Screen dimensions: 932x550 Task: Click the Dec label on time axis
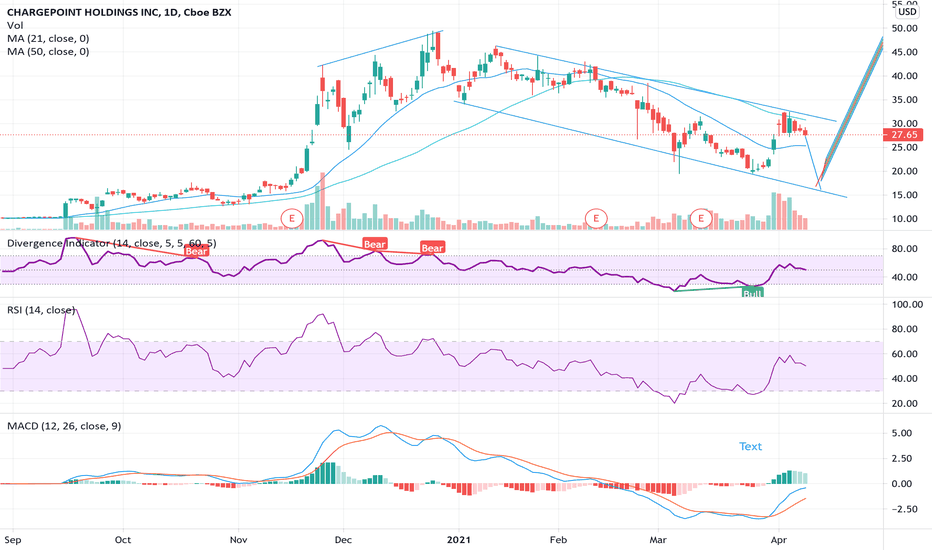pyautogui.click(x=343, y=540)
